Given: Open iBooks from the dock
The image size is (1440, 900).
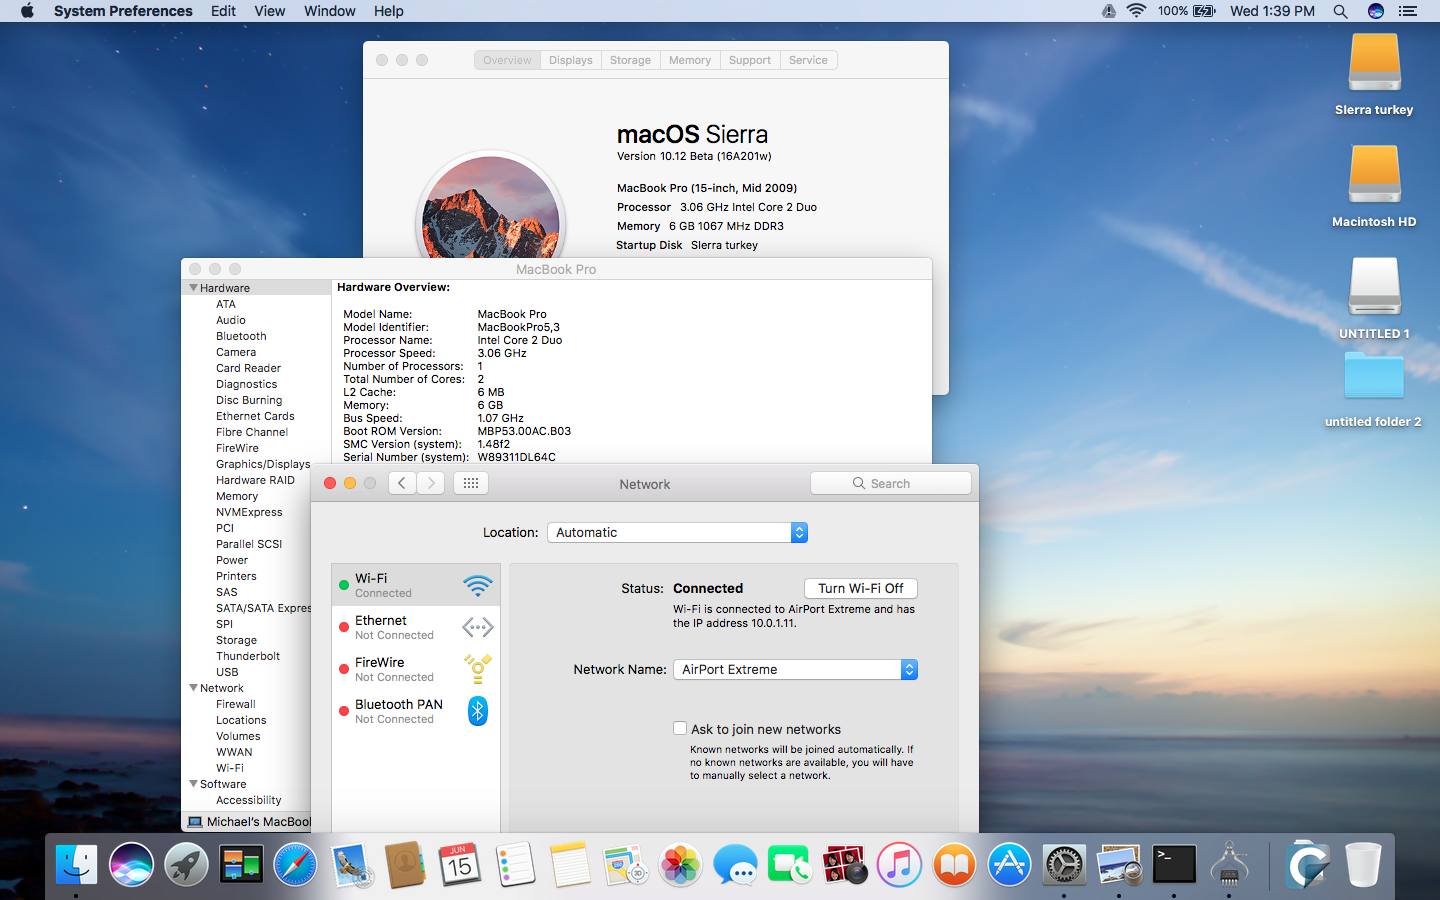Looking at the screenshot, I should click(x=954, y=865).
